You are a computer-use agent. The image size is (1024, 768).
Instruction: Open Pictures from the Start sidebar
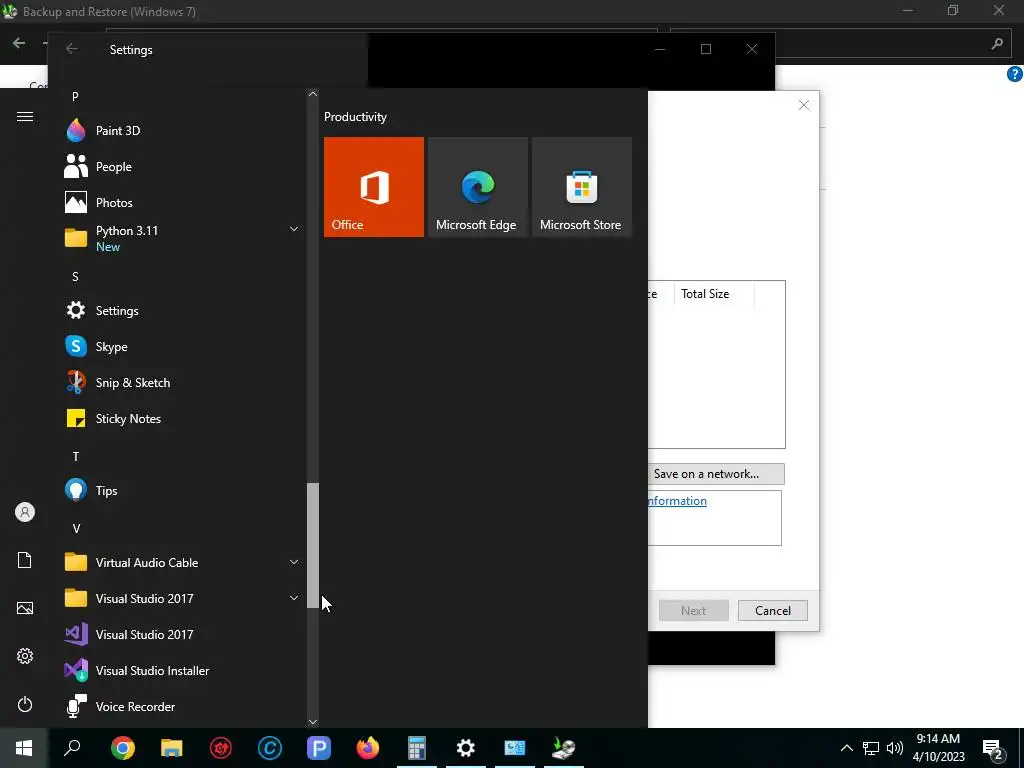[x=25, y=608]
